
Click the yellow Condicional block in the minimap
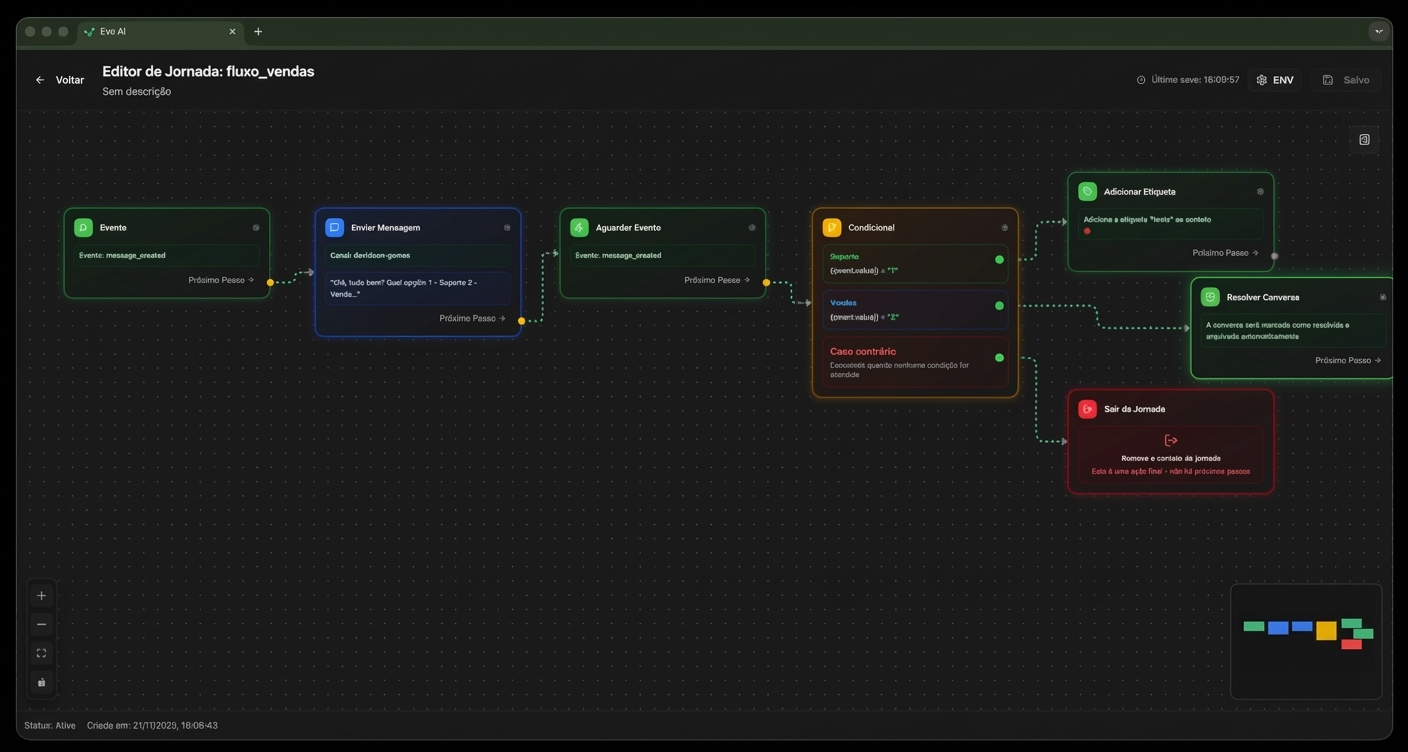(x=1325, y=631)
